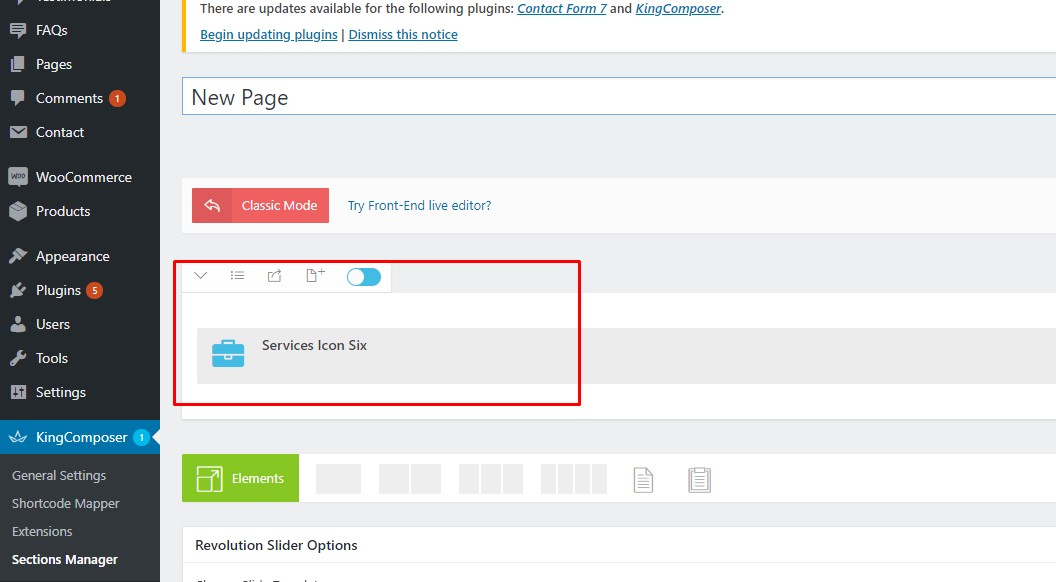The height and width of the screenshot is (582, 1056).
Task: Add a four-column row layout
Action: (573, 479)
